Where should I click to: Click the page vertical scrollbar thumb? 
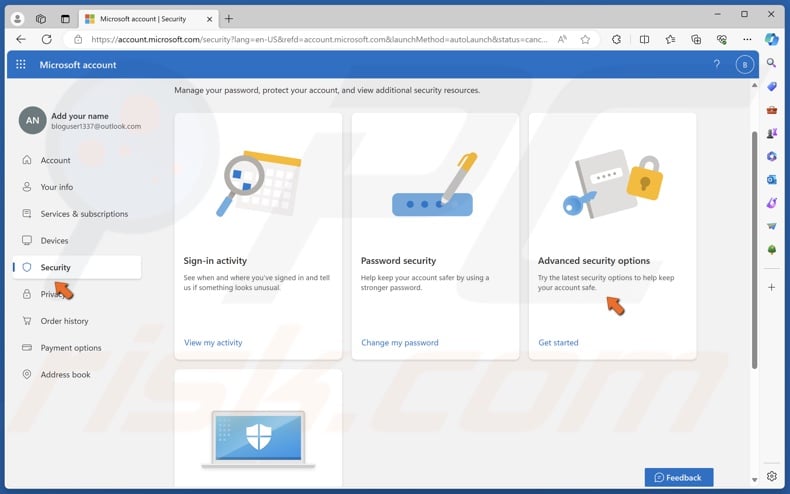pos(754,250)
